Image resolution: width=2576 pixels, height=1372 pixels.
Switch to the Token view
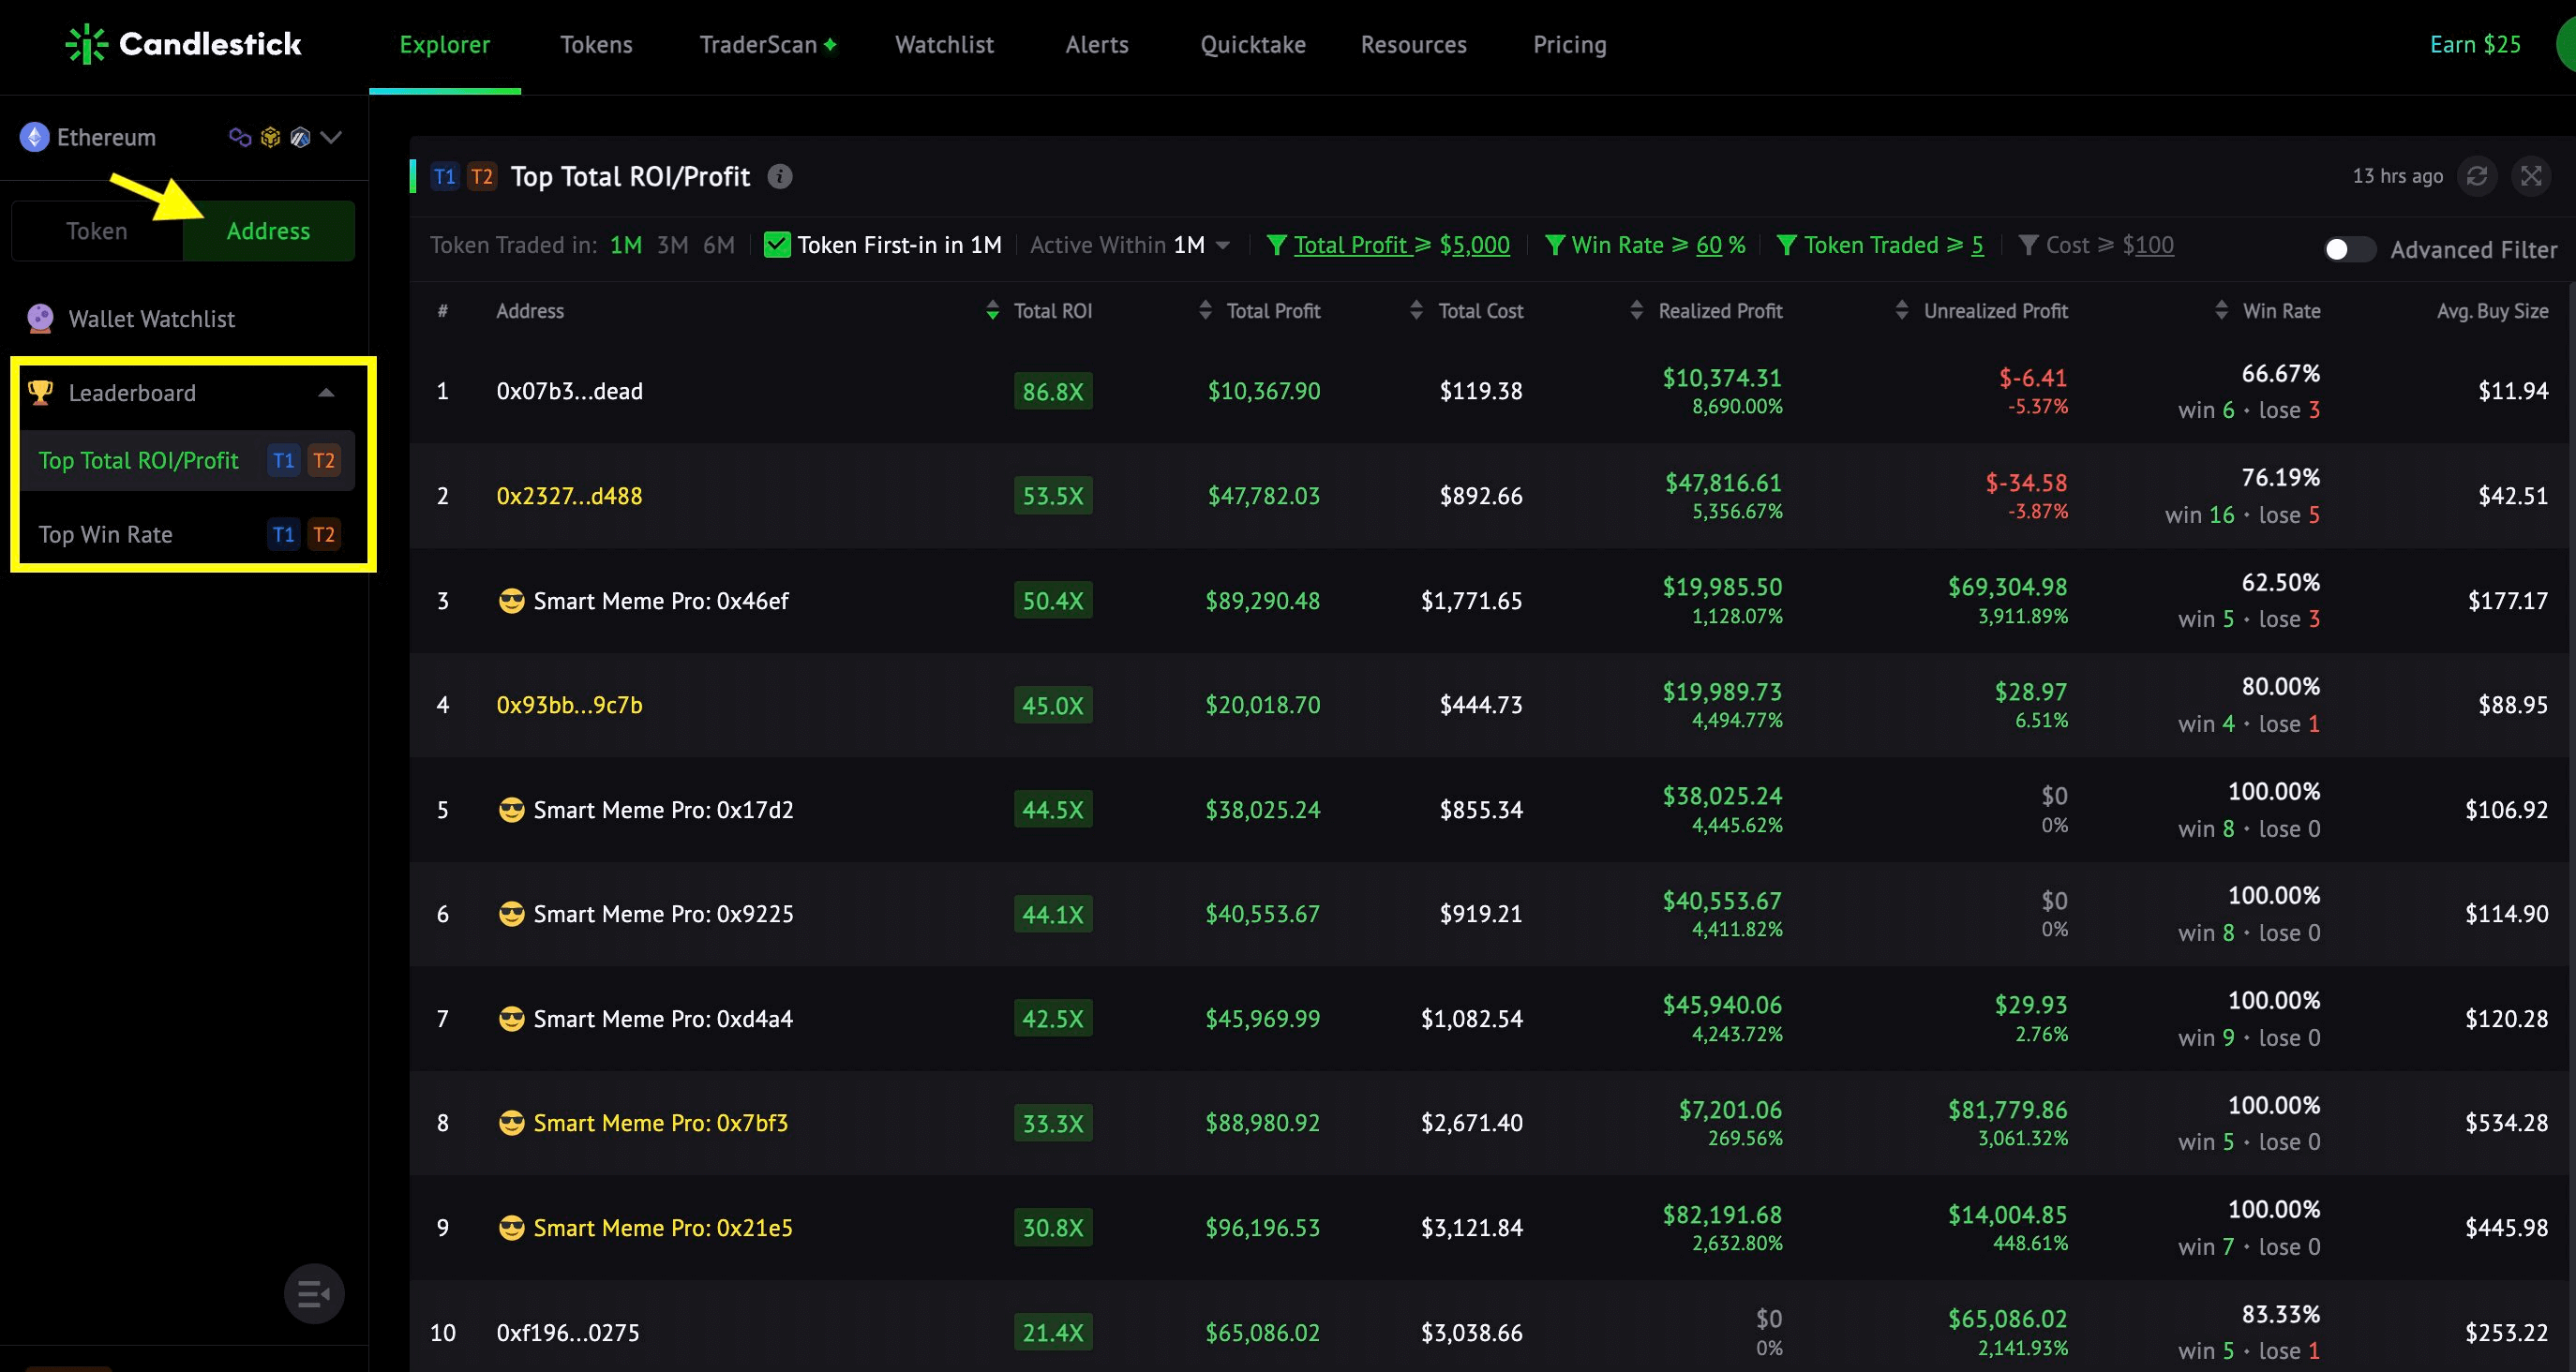coord(97,231)
